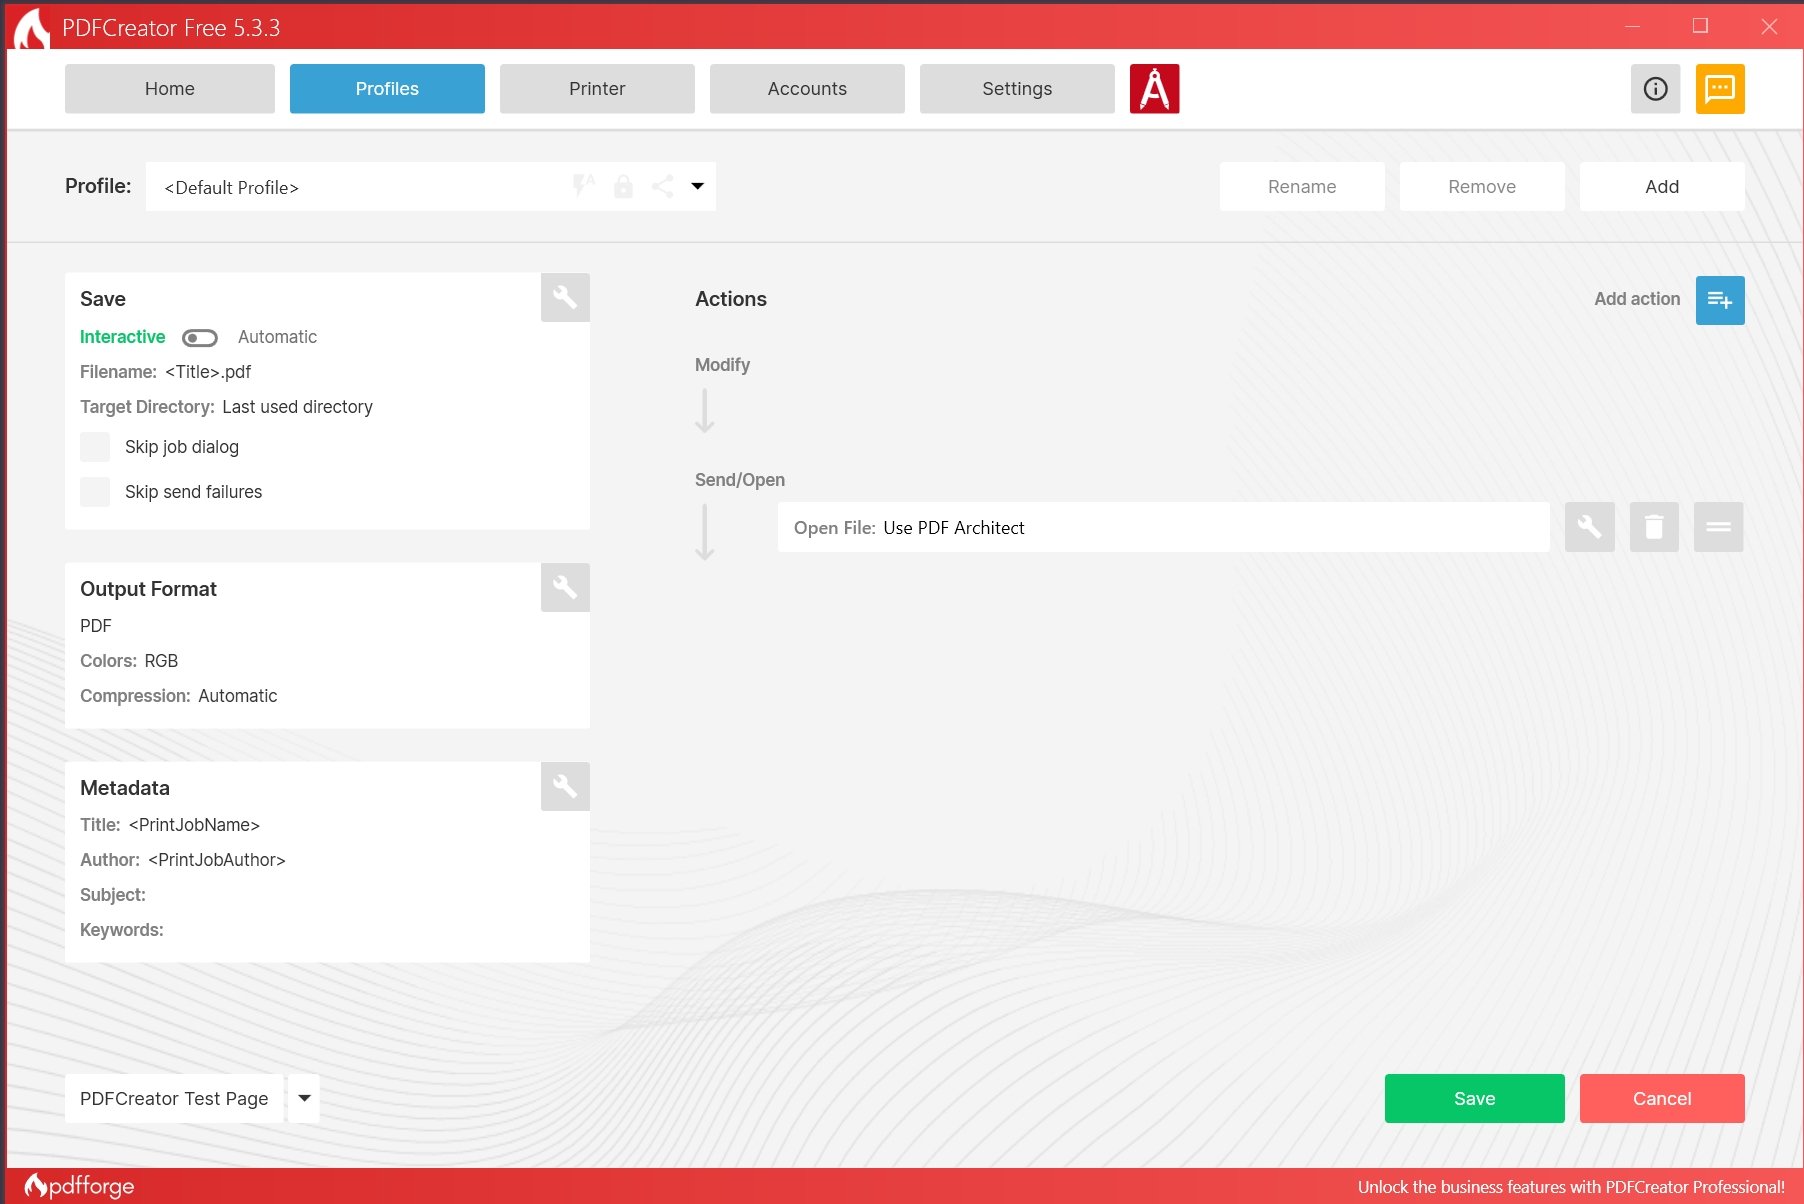Click the lock icon in the Profile box

[623, 186]
